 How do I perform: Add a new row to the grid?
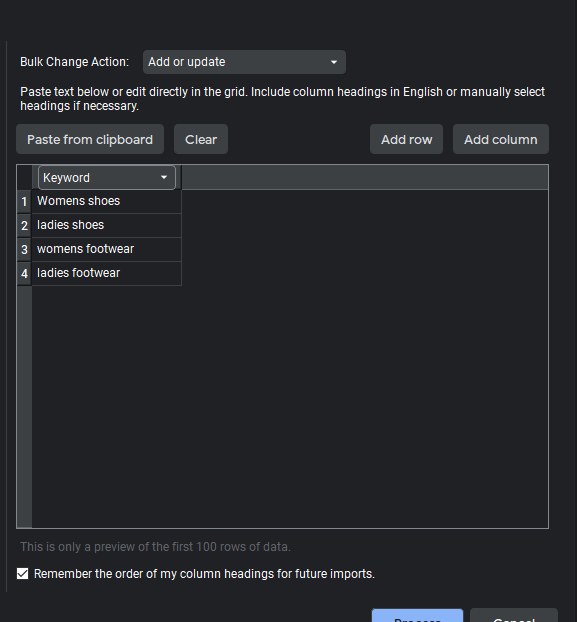click(x=406, y=139)
